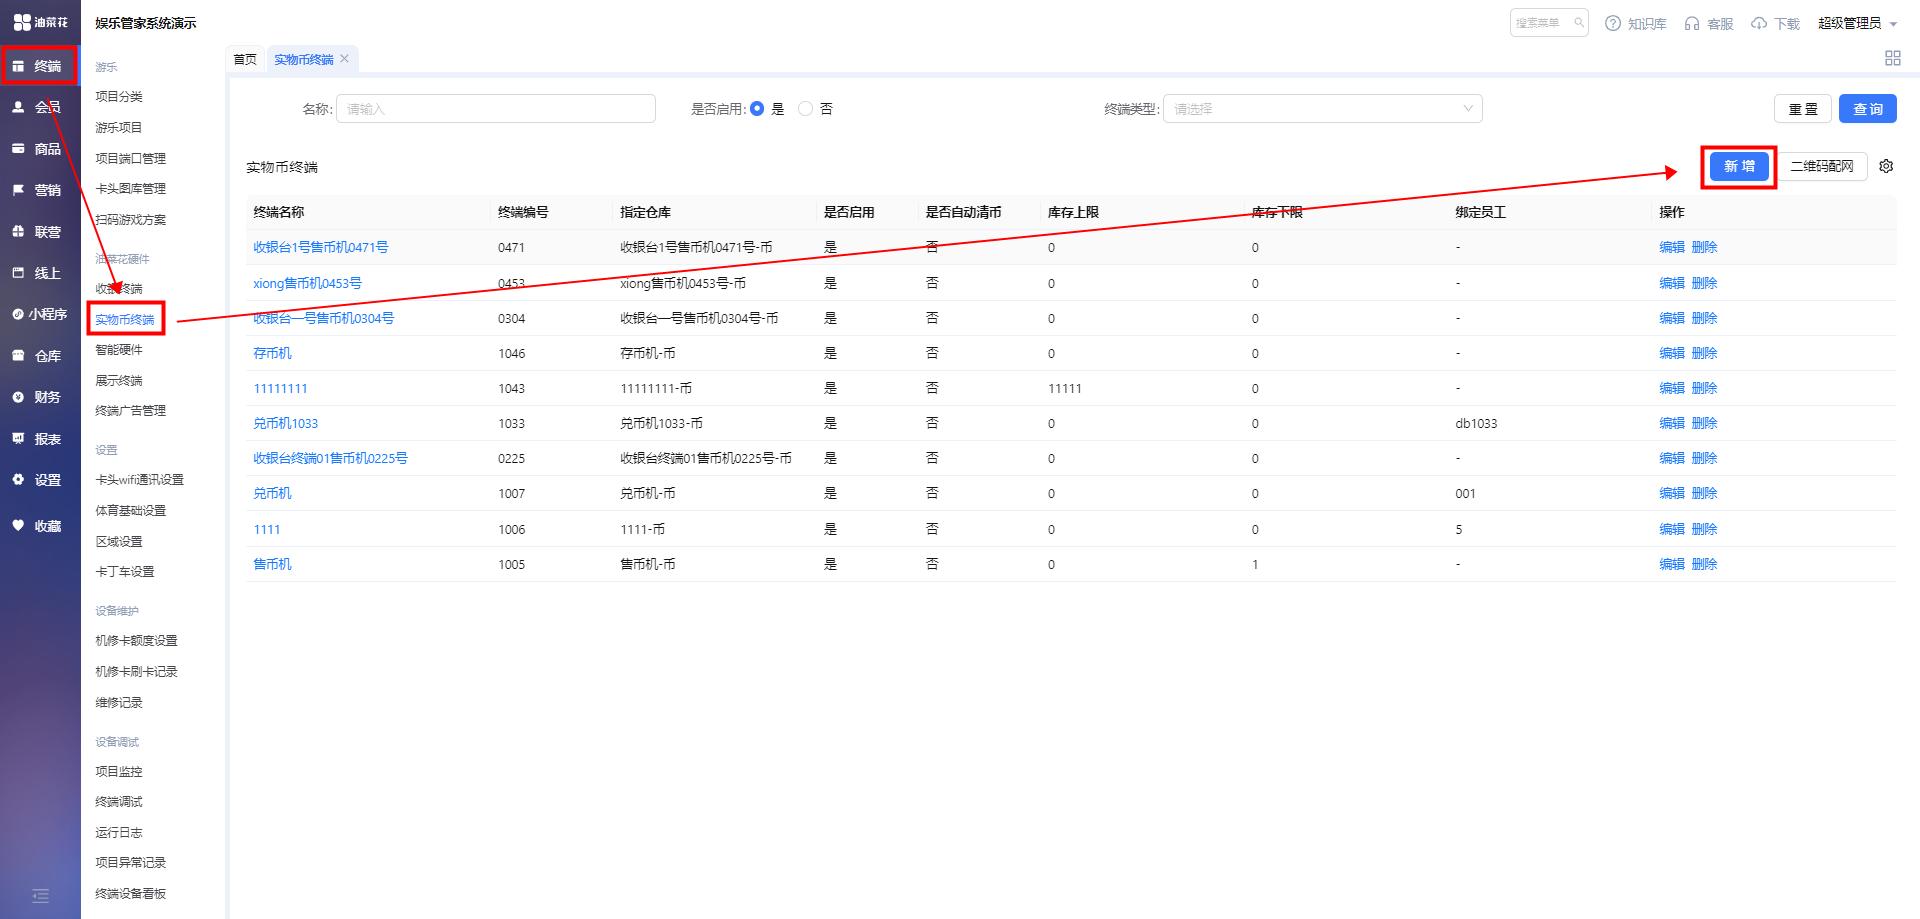Click the db1033 bound employee cell
This screenshot has width=1920, height=919.
[x=1476, y=423]
